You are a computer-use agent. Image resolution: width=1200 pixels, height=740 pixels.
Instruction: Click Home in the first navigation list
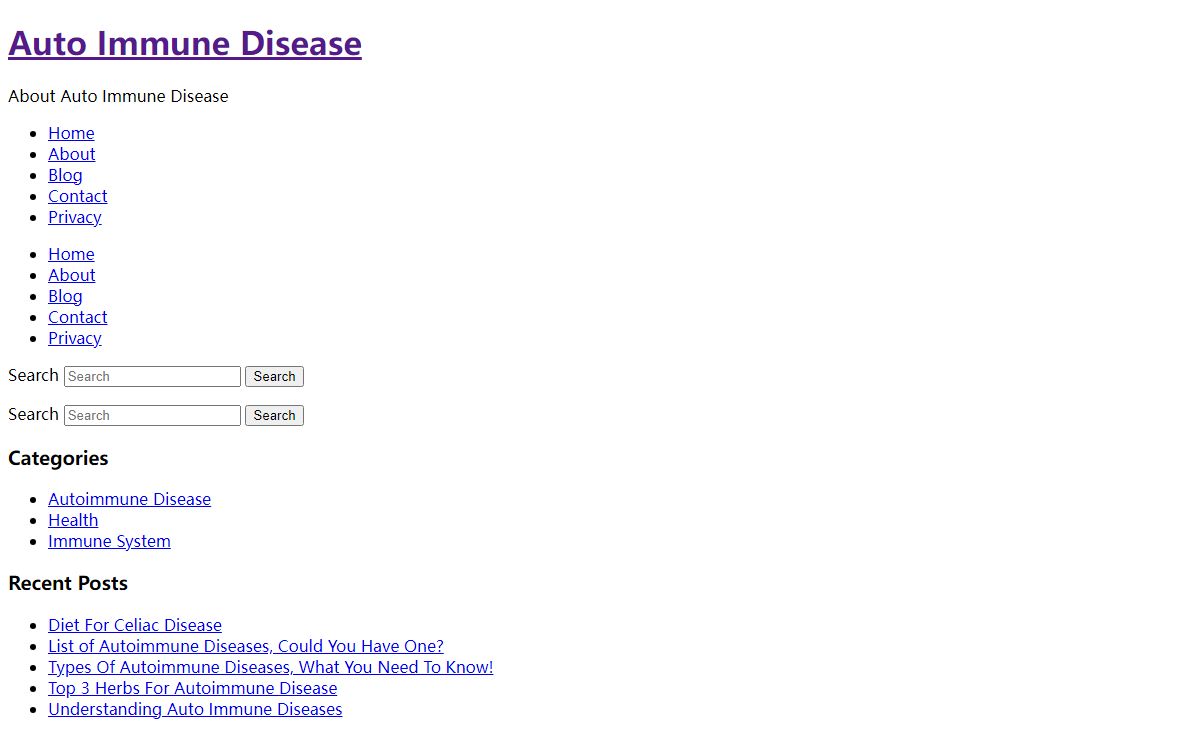click(x=71, y=133)
